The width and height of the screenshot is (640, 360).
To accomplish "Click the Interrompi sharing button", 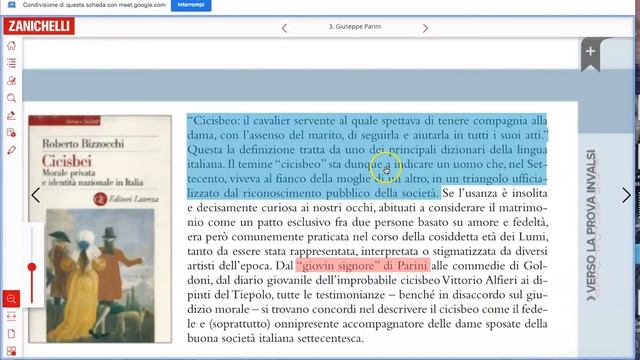I will click(x=191, y=5).
